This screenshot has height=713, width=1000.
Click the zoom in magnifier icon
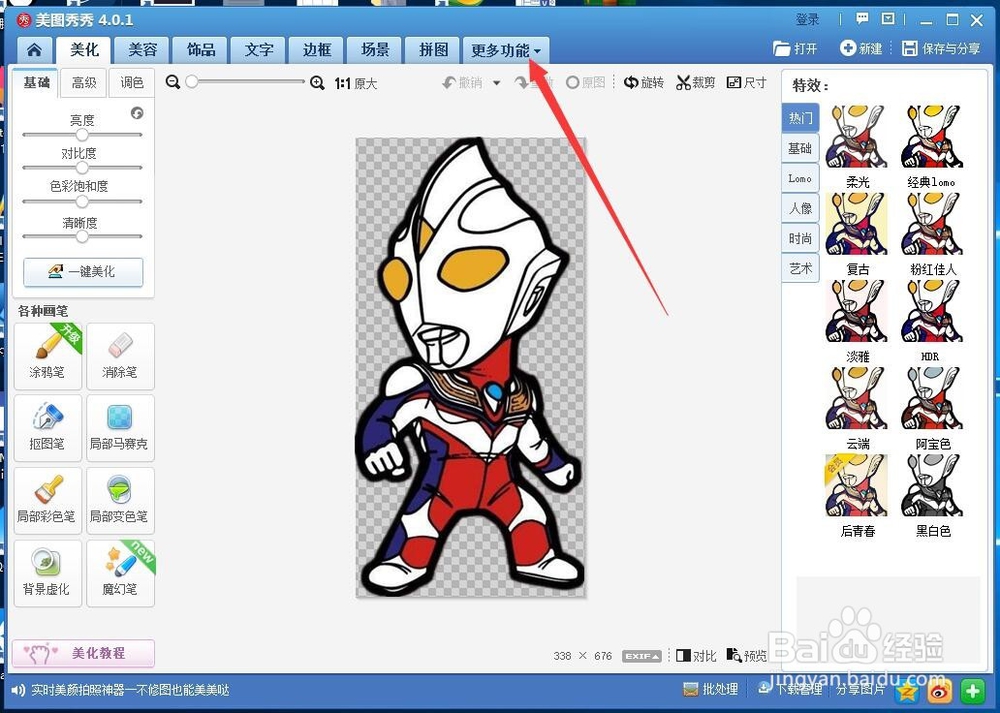point(317,82)
